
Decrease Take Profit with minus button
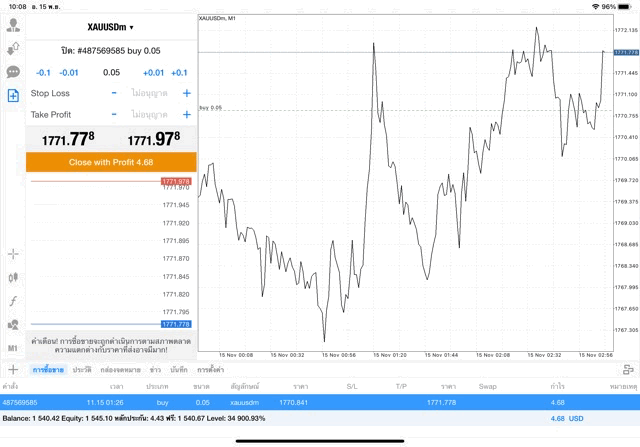[113, 115]
